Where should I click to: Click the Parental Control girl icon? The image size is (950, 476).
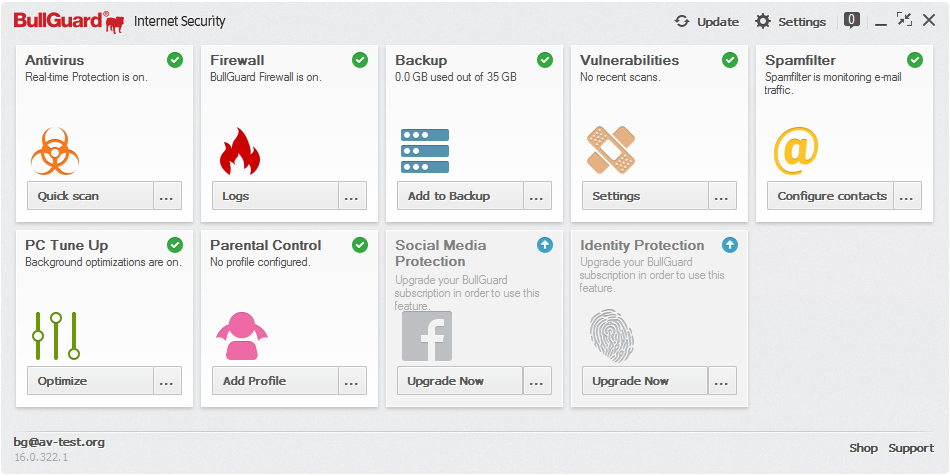tap(241, 336)
